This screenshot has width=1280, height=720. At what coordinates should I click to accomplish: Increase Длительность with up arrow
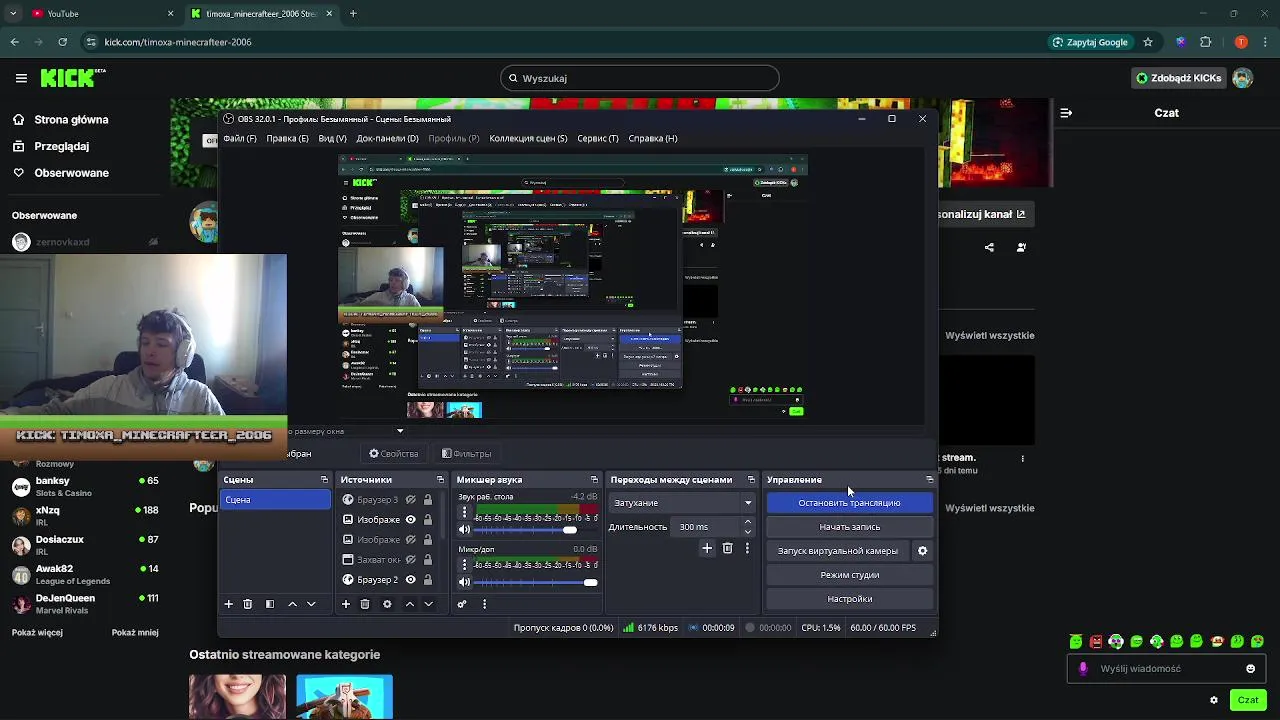coord(747,522)
